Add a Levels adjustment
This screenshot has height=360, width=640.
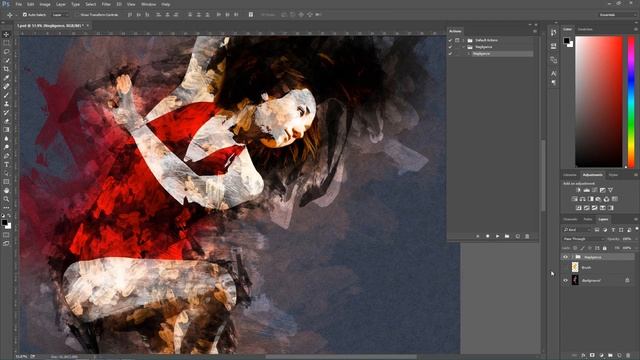587,190
